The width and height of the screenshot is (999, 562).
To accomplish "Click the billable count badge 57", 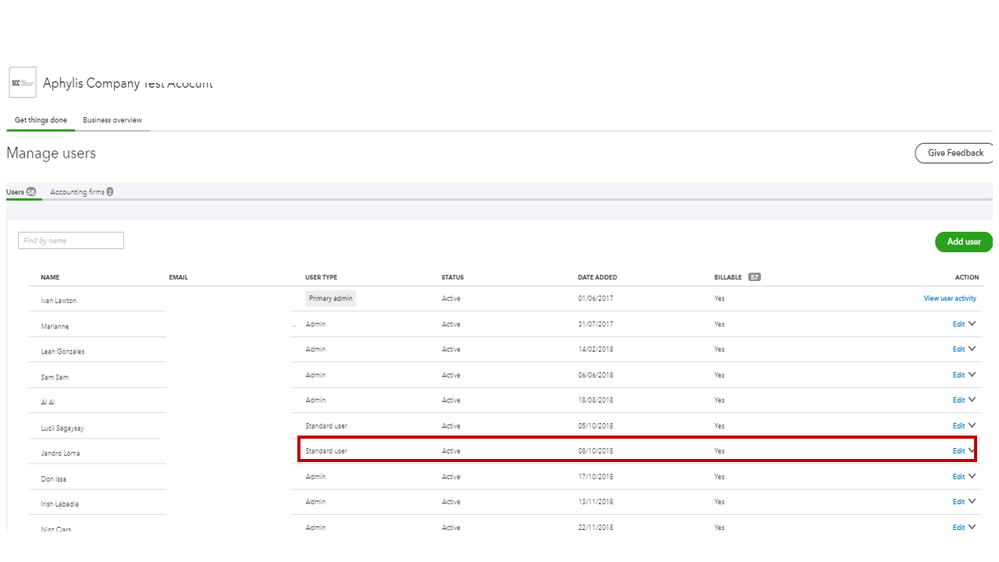I will pyautogui.click(x=754, y=277).
